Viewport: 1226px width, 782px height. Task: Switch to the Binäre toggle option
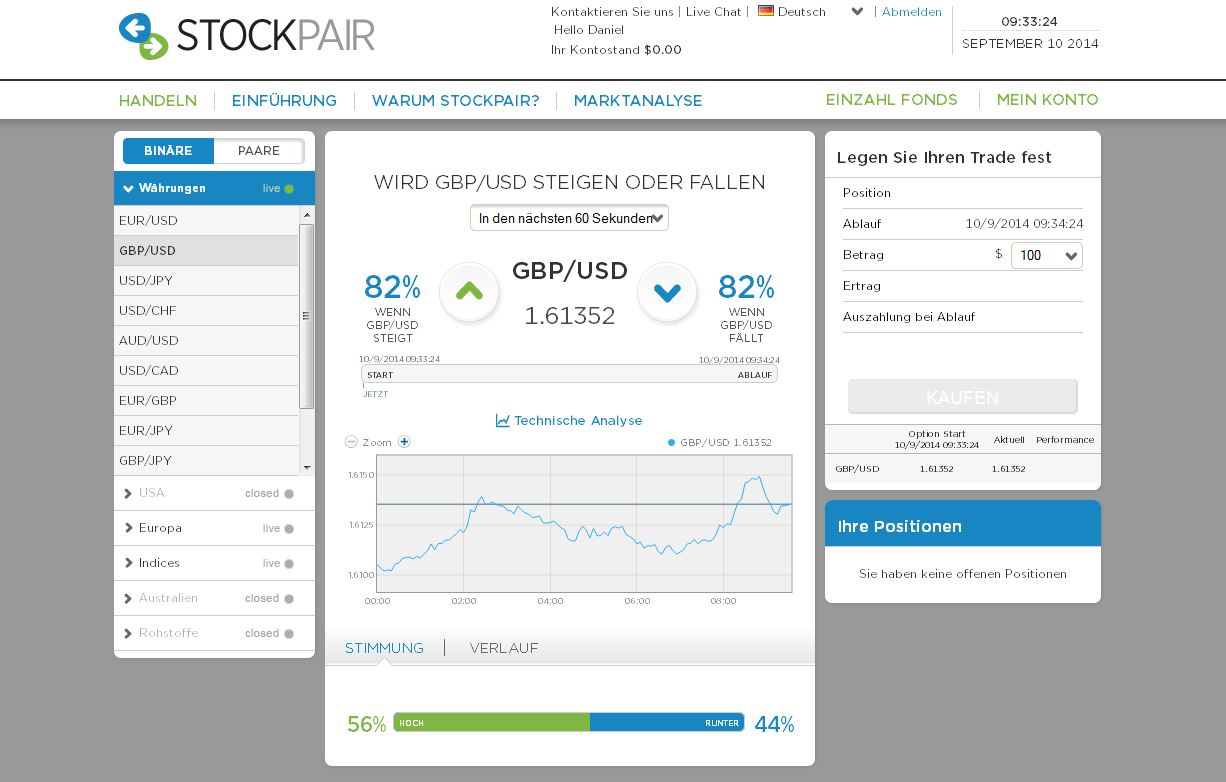coord(168,151)
